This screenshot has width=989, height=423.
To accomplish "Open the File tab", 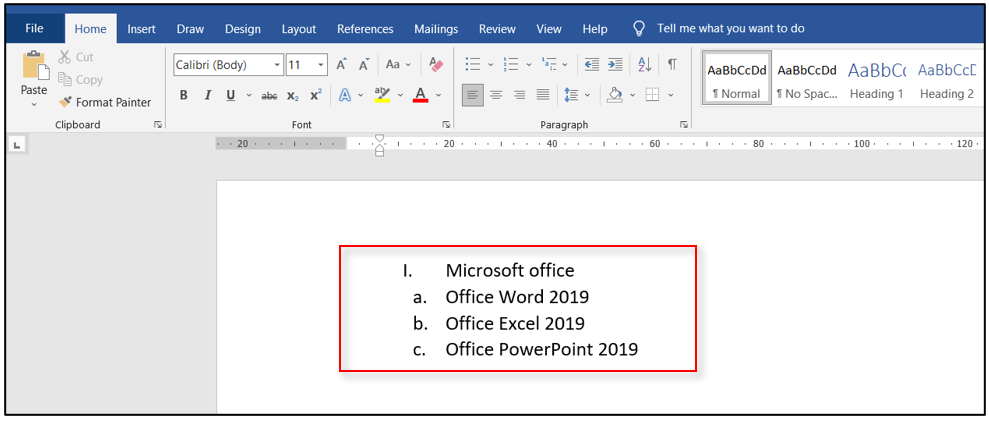I will click(x=34, y=28).
